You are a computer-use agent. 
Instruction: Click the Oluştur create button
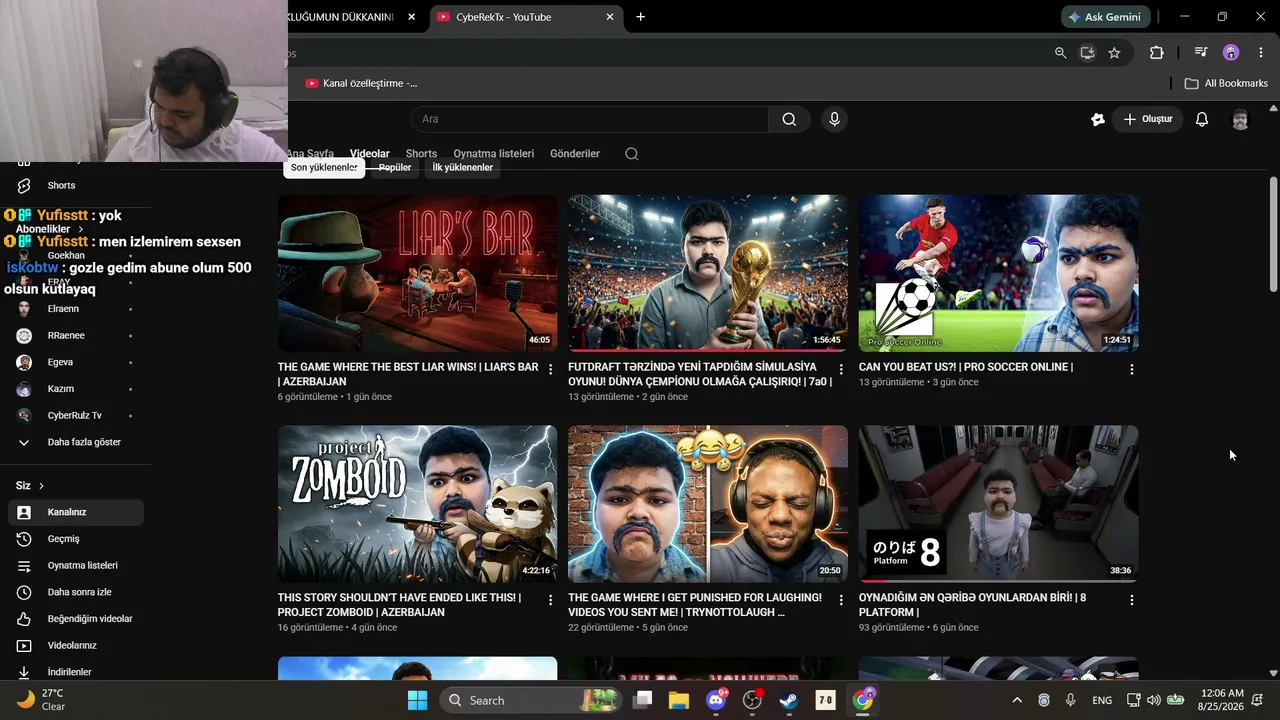(x=1147, y=119)
